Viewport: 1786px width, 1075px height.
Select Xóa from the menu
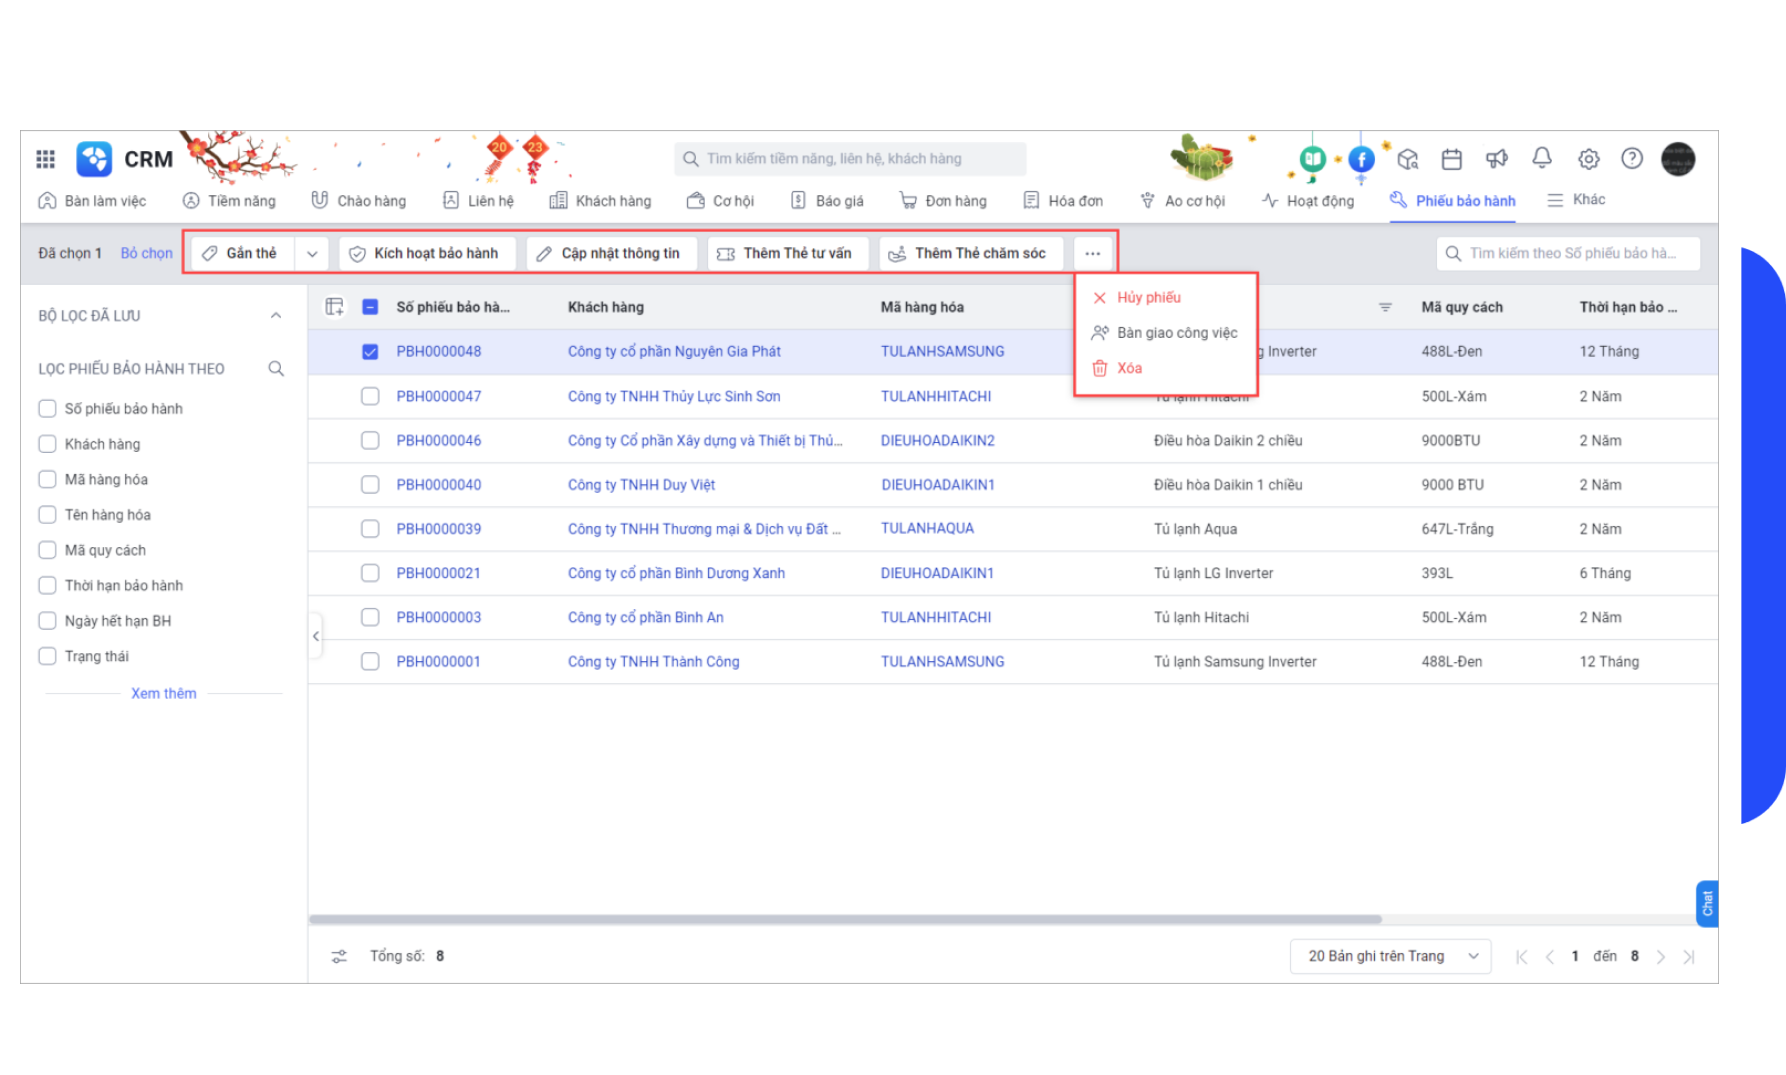(1129, 369)
